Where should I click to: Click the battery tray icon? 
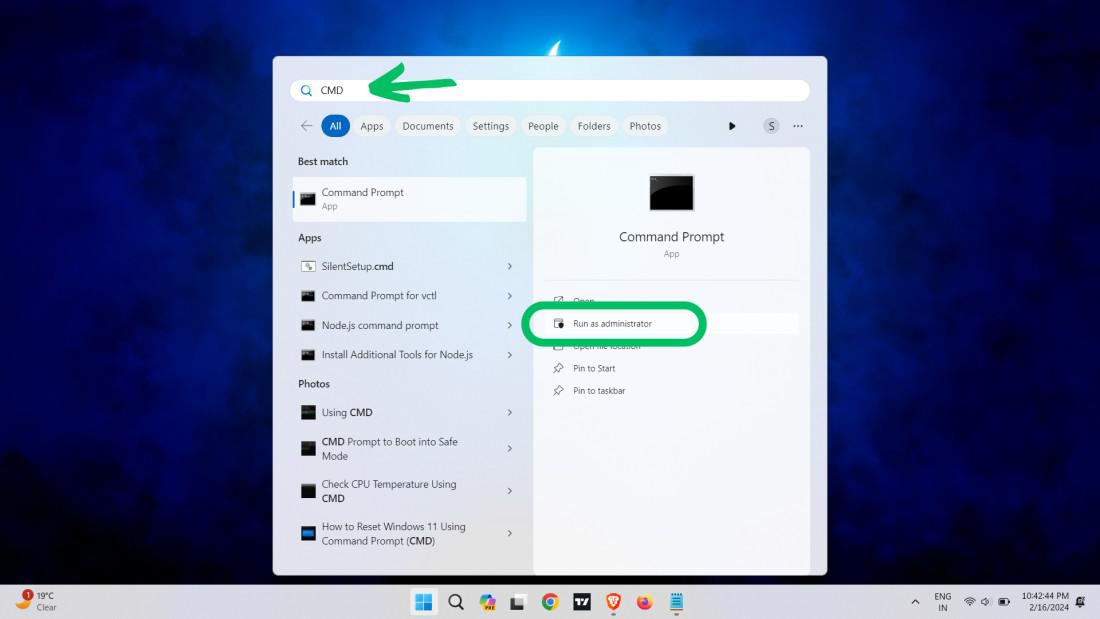click(x=1004, y=602)
